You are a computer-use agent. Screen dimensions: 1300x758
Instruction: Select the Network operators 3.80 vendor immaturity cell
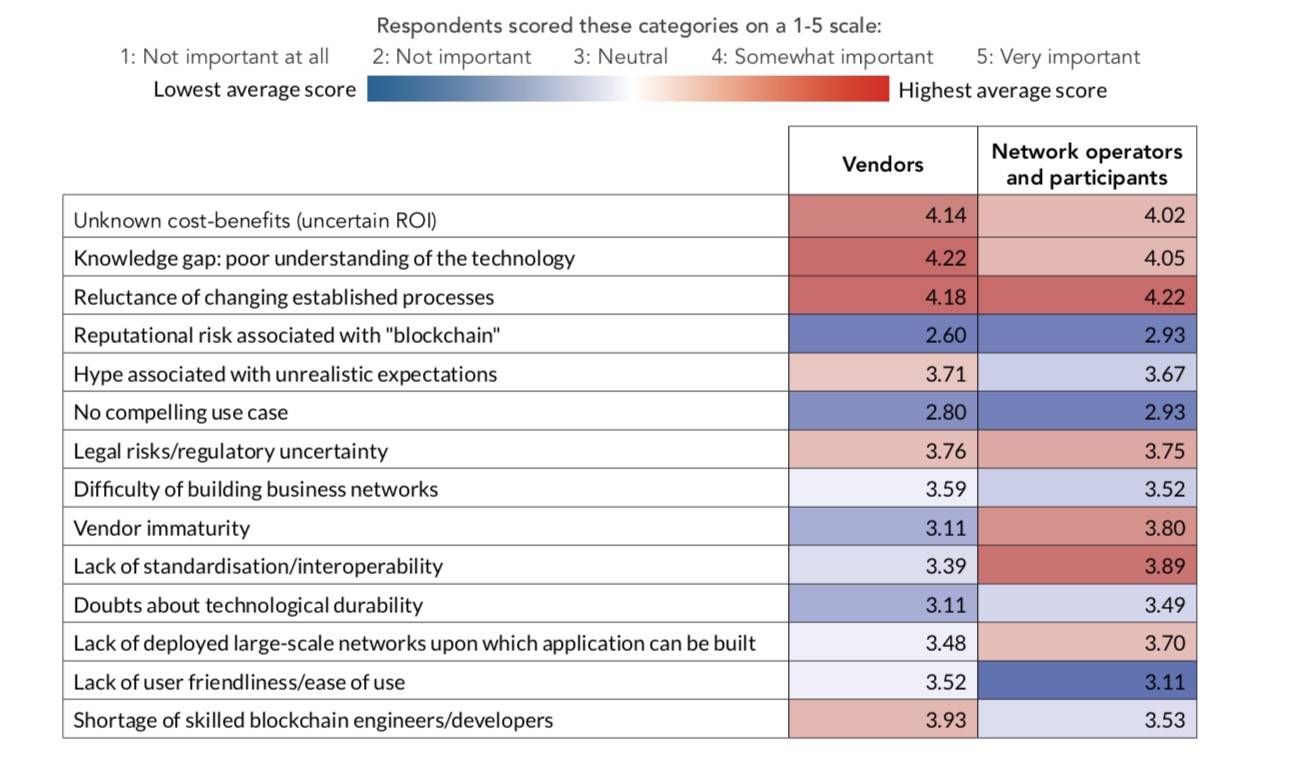point(1087,528)
